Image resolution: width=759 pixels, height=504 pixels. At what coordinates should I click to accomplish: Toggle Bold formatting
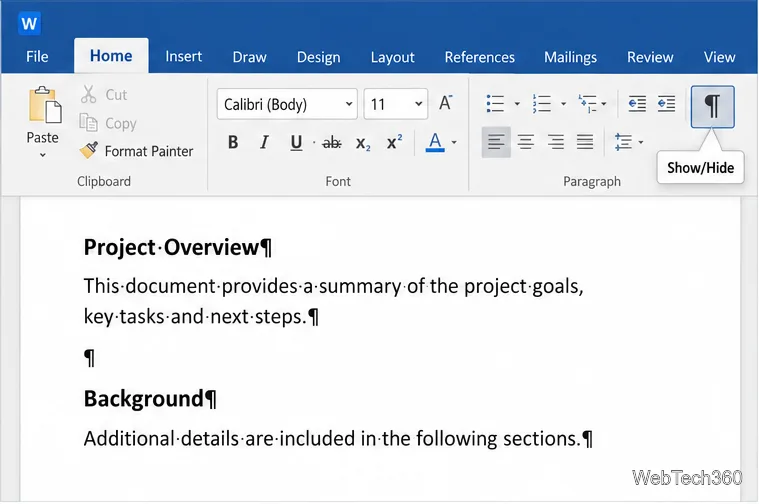[233, 142]
